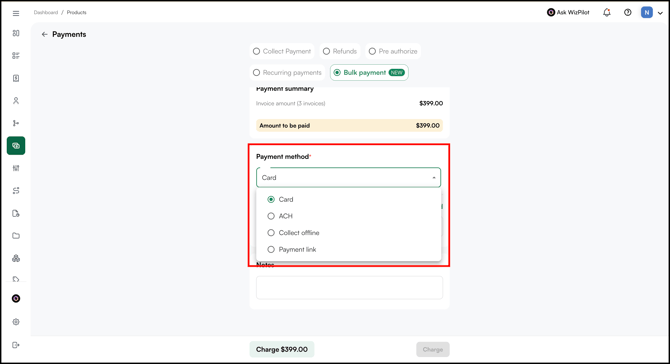
Task: Open the Products breadcrumb link
Action: (76, 12)
